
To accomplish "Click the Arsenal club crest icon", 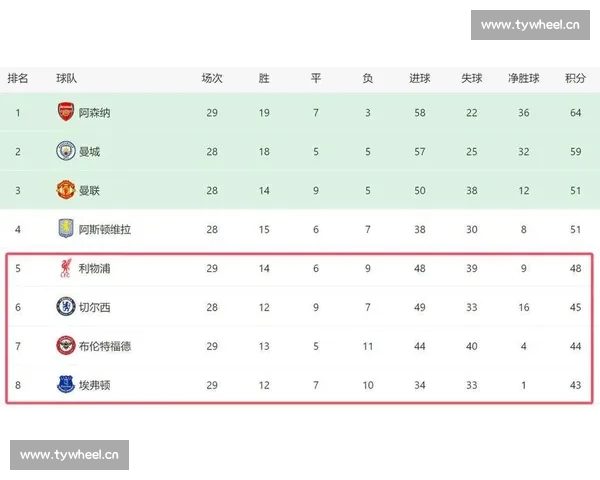I will 66,113.
